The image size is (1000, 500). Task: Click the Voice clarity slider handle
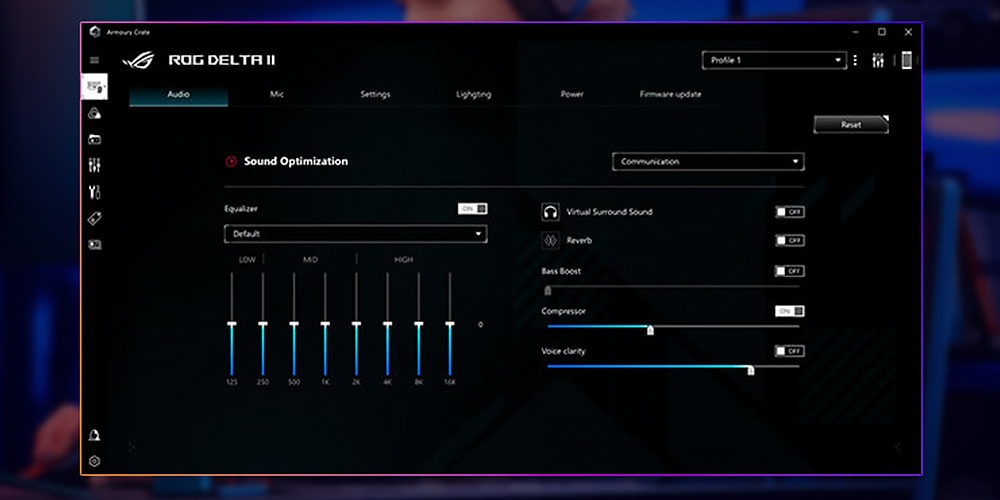click(x=751, y=371)
